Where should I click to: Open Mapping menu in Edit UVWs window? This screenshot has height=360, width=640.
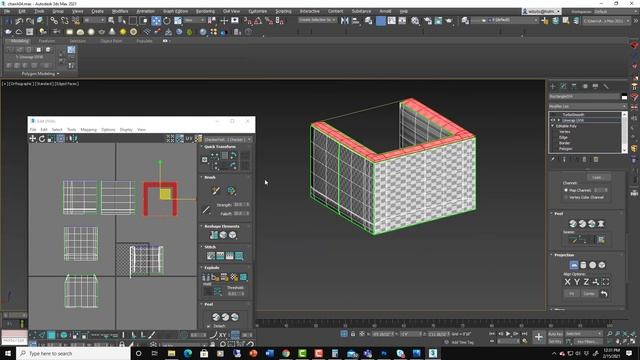(89, 129)
